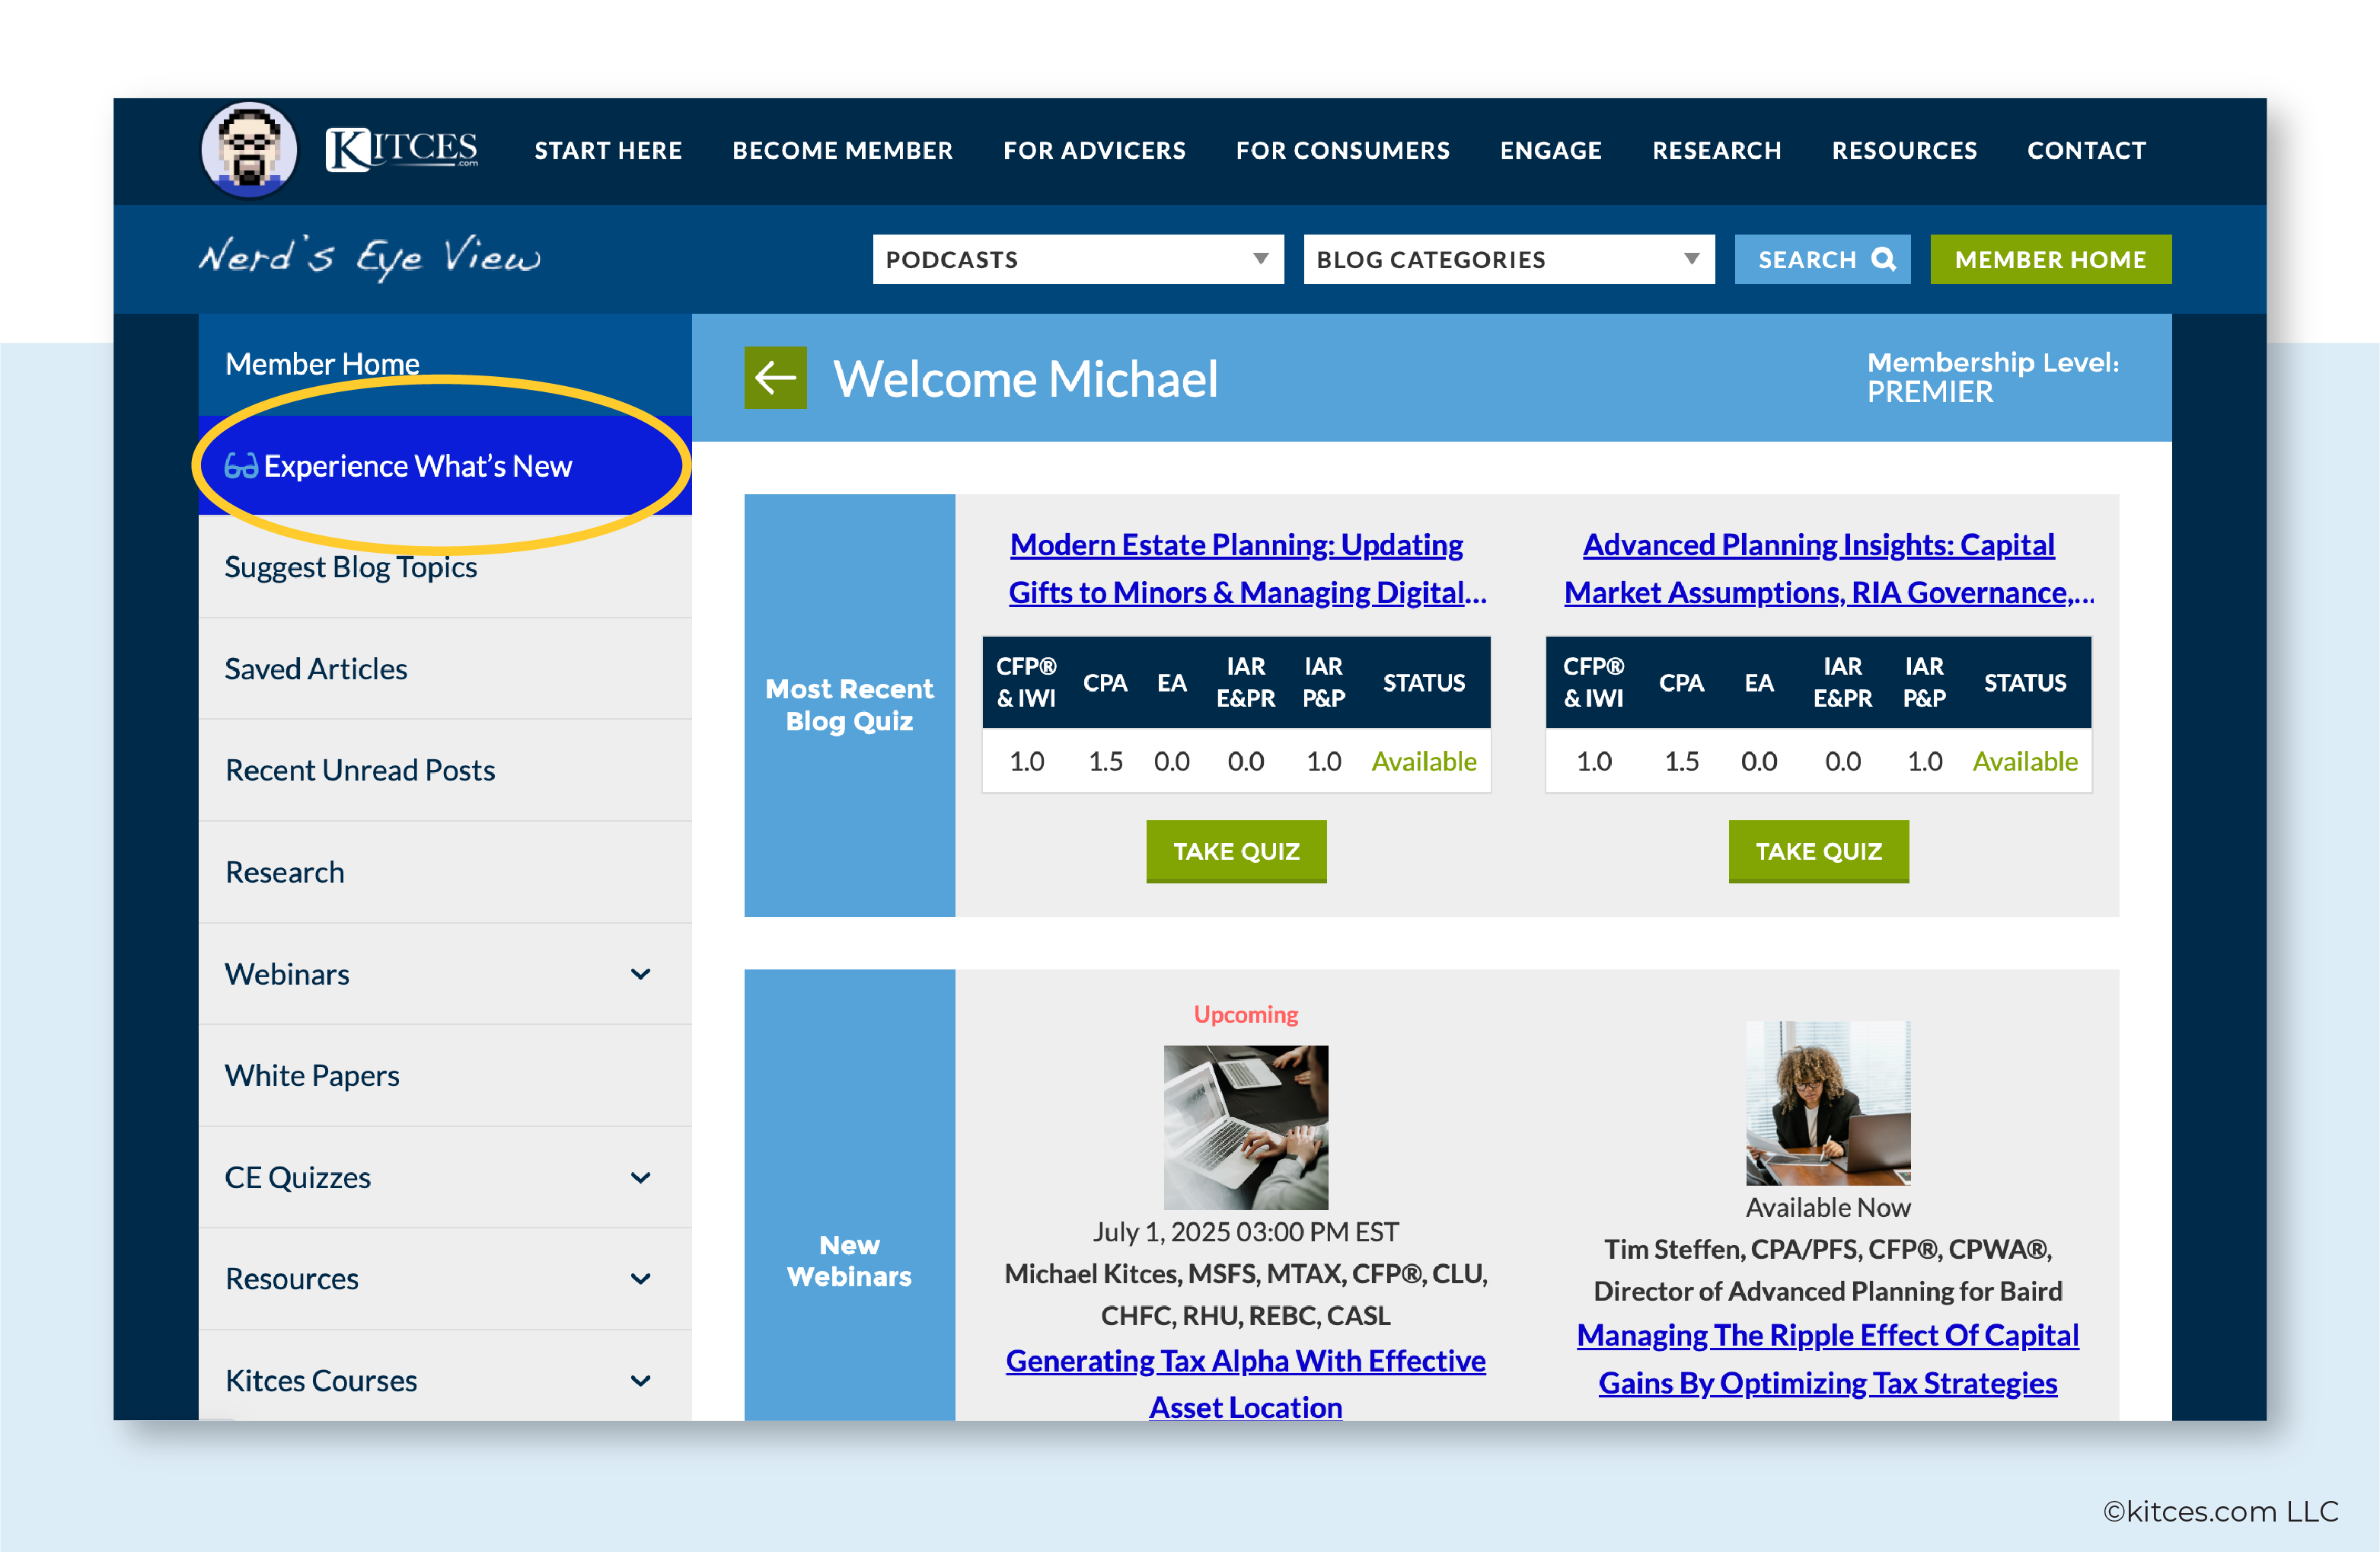Open For Consumers in the top navigation
This screenshot has height=1552, width=2380.
pyautogui.click(x=1343, y=150)
